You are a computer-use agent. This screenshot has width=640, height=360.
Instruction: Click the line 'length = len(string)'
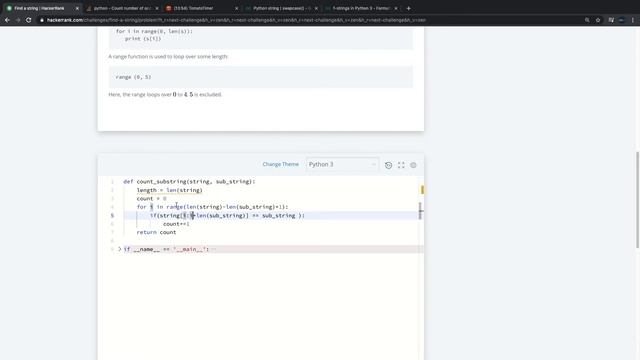coord(169,190)
